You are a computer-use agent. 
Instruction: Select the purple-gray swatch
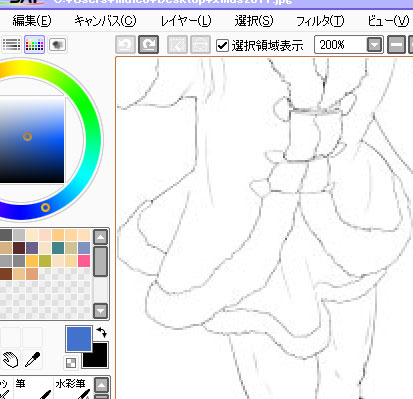[x=32, y=248]
